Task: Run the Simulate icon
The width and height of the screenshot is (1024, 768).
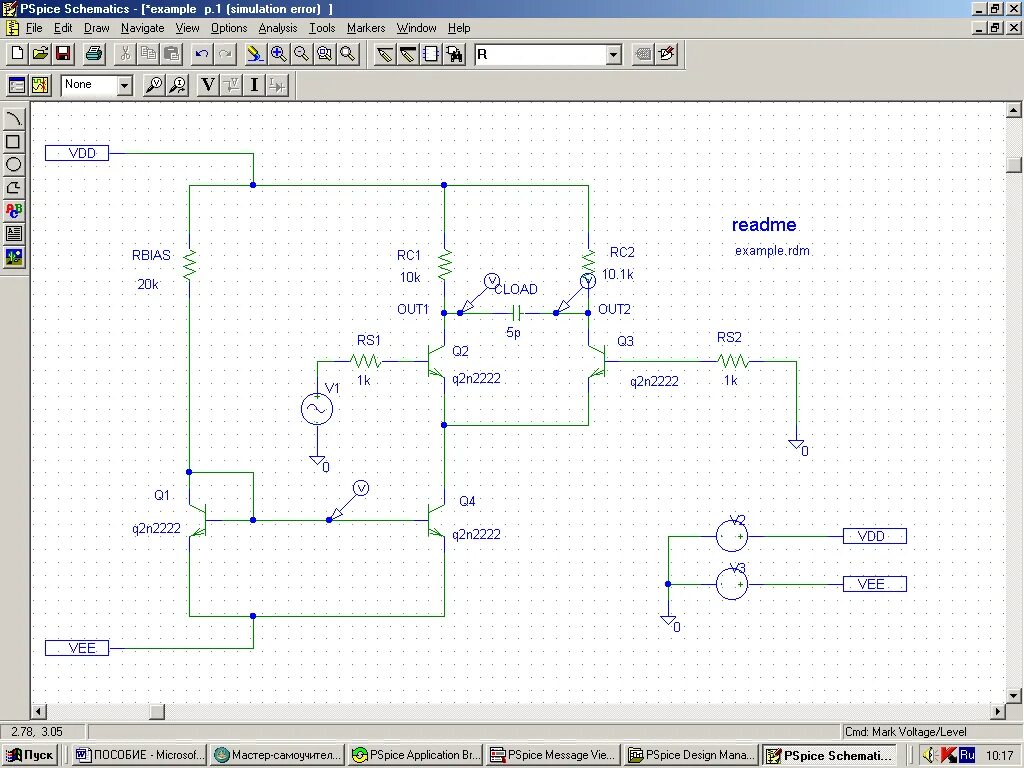Action: pyautogui.click(x=40, y=85)
